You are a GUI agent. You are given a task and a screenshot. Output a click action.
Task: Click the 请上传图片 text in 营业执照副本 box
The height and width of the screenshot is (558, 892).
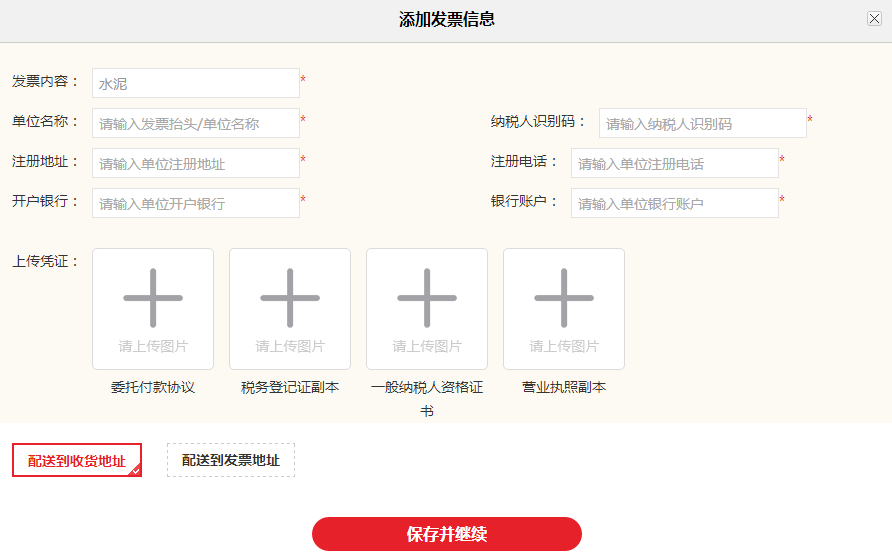(564, 346)
